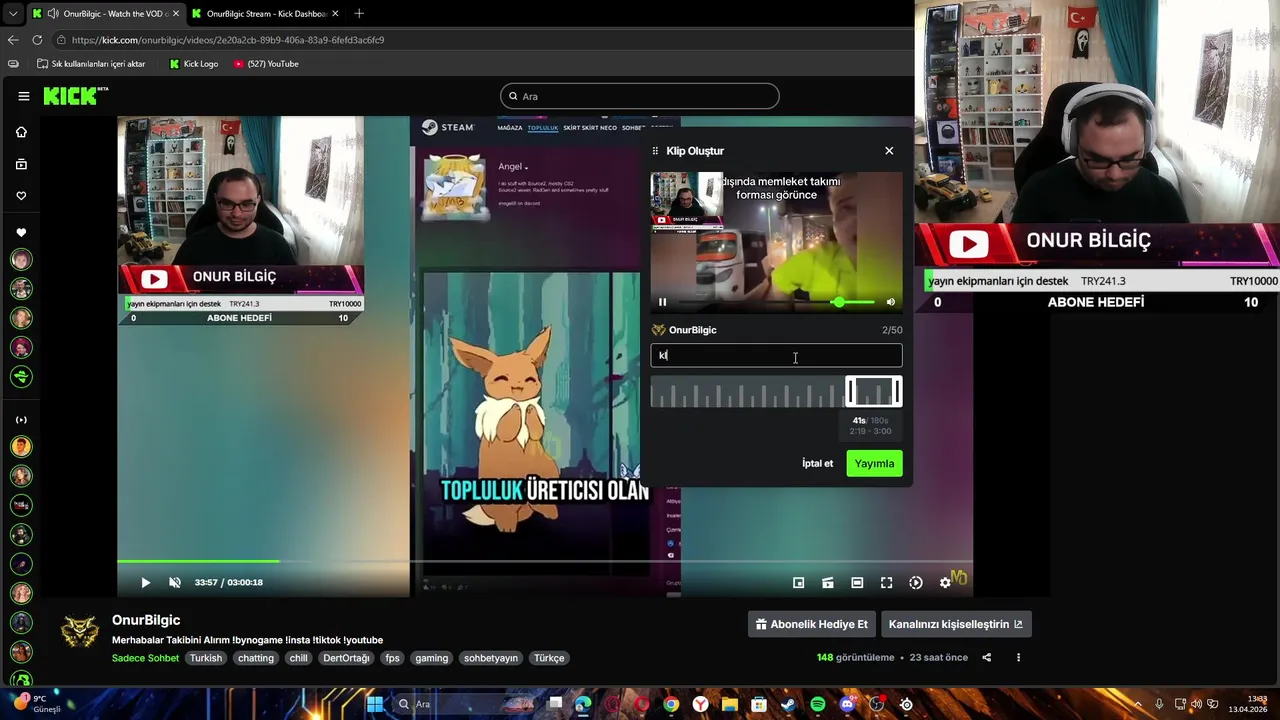Open Steam from the taskbar
This screenshot has width=1280, height=720.
click(788, 704)
